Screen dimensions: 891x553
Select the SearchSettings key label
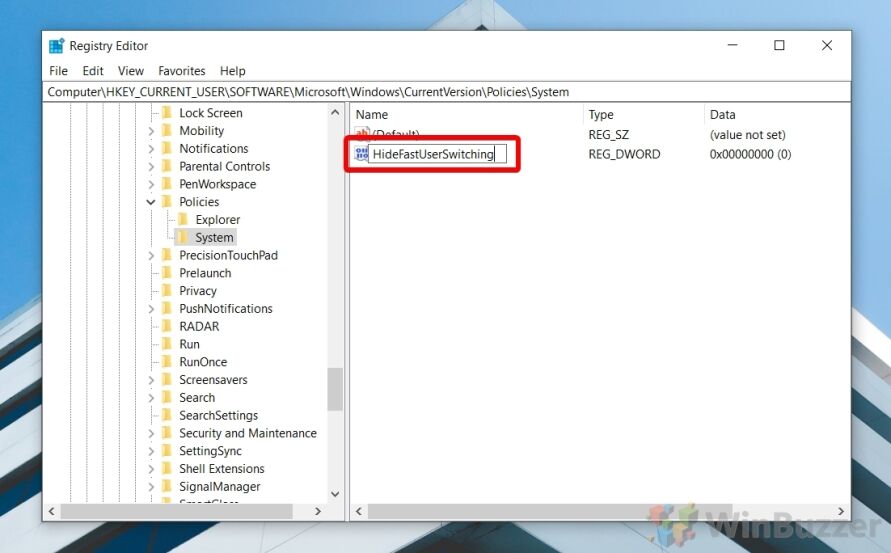[218, 415]
